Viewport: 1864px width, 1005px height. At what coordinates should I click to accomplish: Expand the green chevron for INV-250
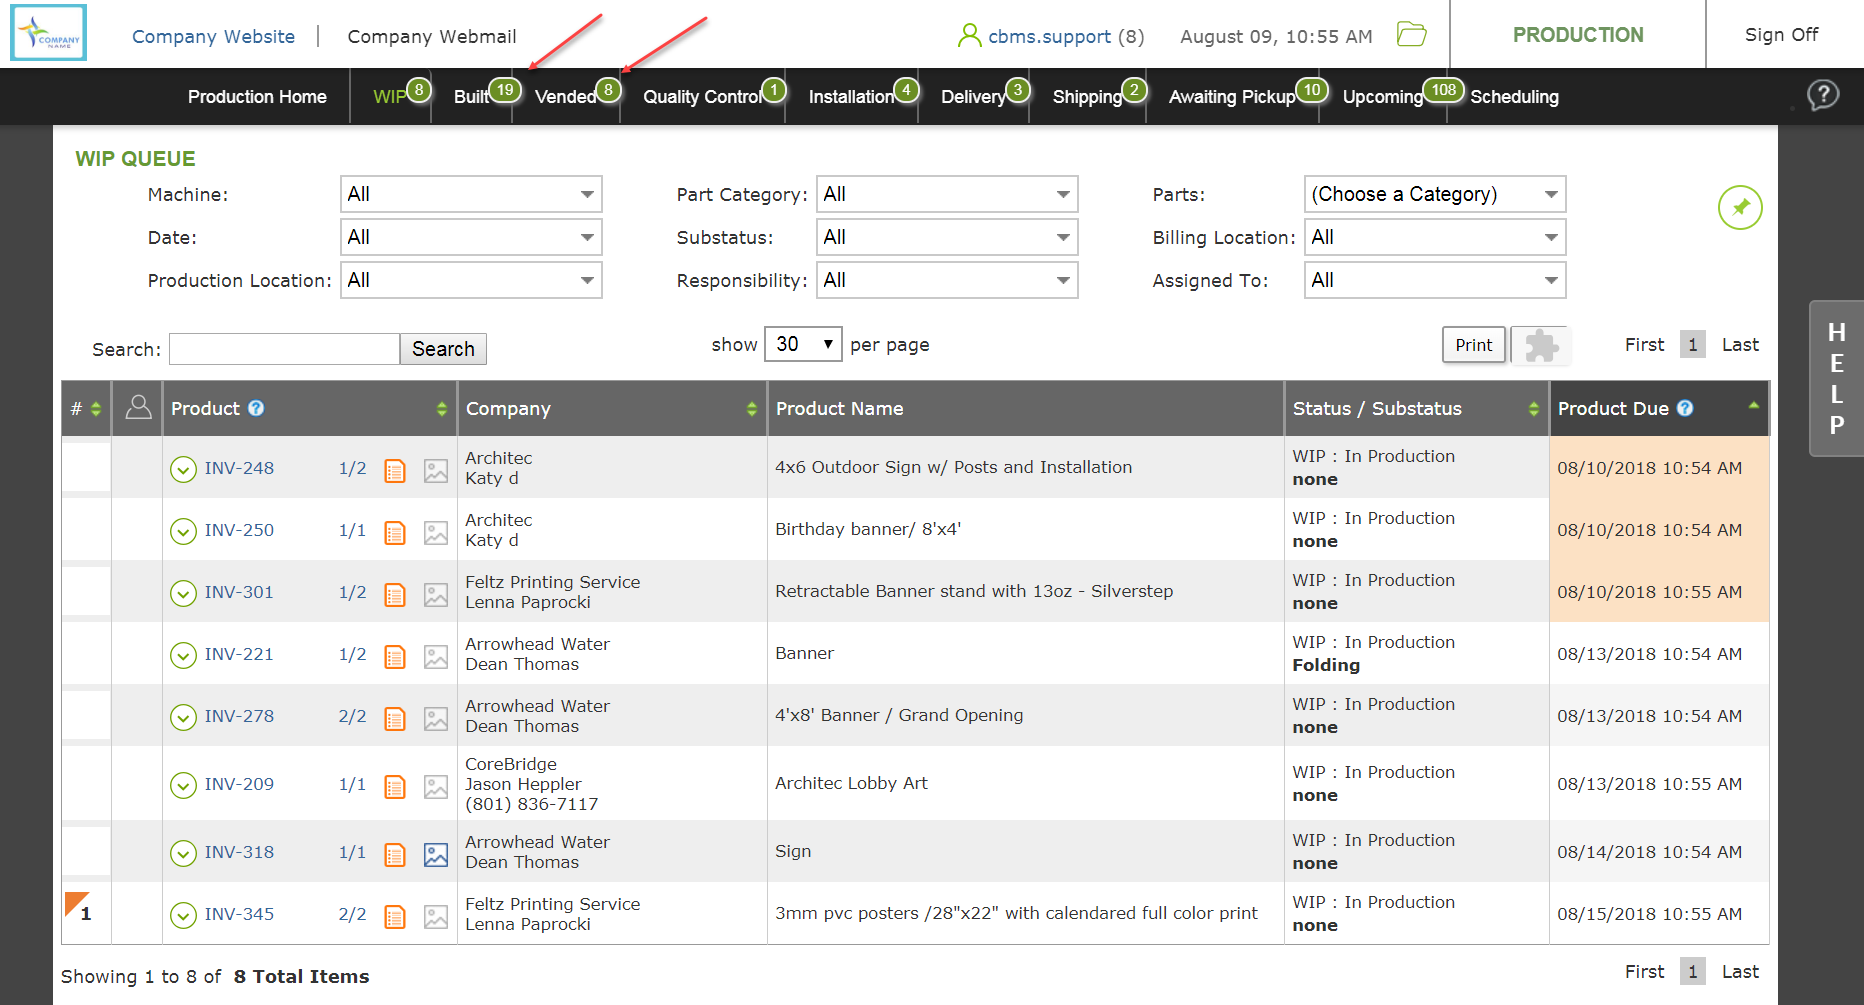point(183,531)
